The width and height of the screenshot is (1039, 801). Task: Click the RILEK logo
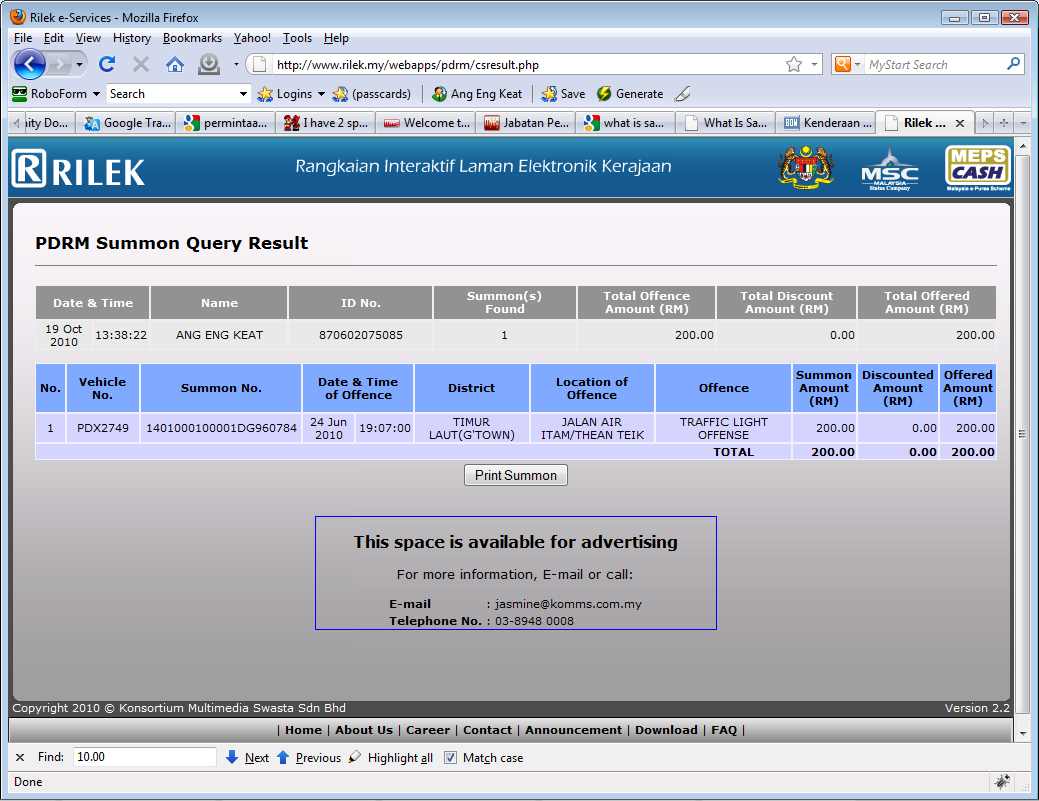click(78, 170)
